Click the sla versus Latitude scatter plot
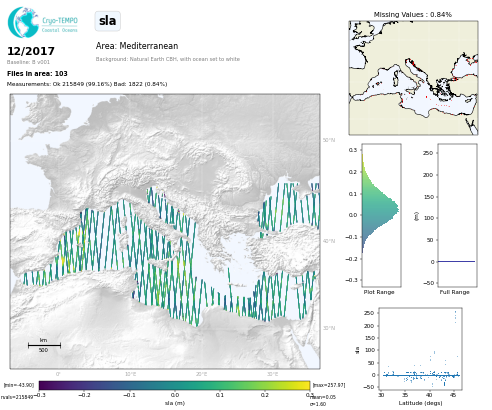 pyautogui.click(x=420, y=348)
